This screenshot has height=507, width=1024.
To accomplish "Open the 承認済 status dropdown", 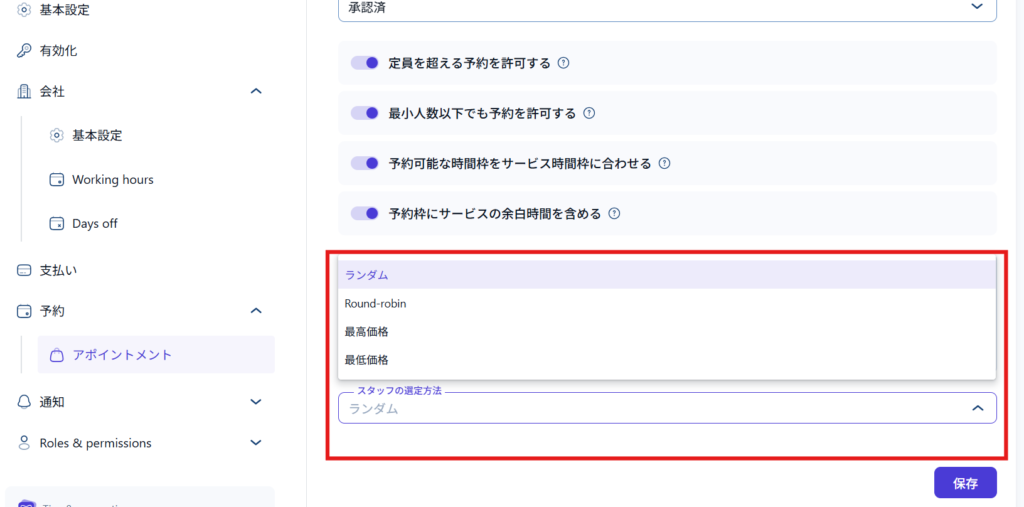I will (x=667, y=8).
